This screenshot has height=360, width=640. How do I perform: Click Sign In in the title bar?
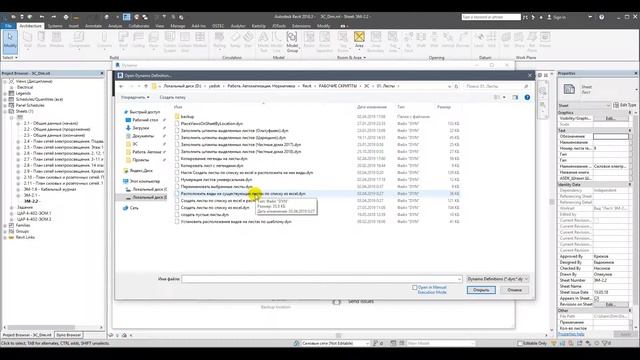(556, 17)
